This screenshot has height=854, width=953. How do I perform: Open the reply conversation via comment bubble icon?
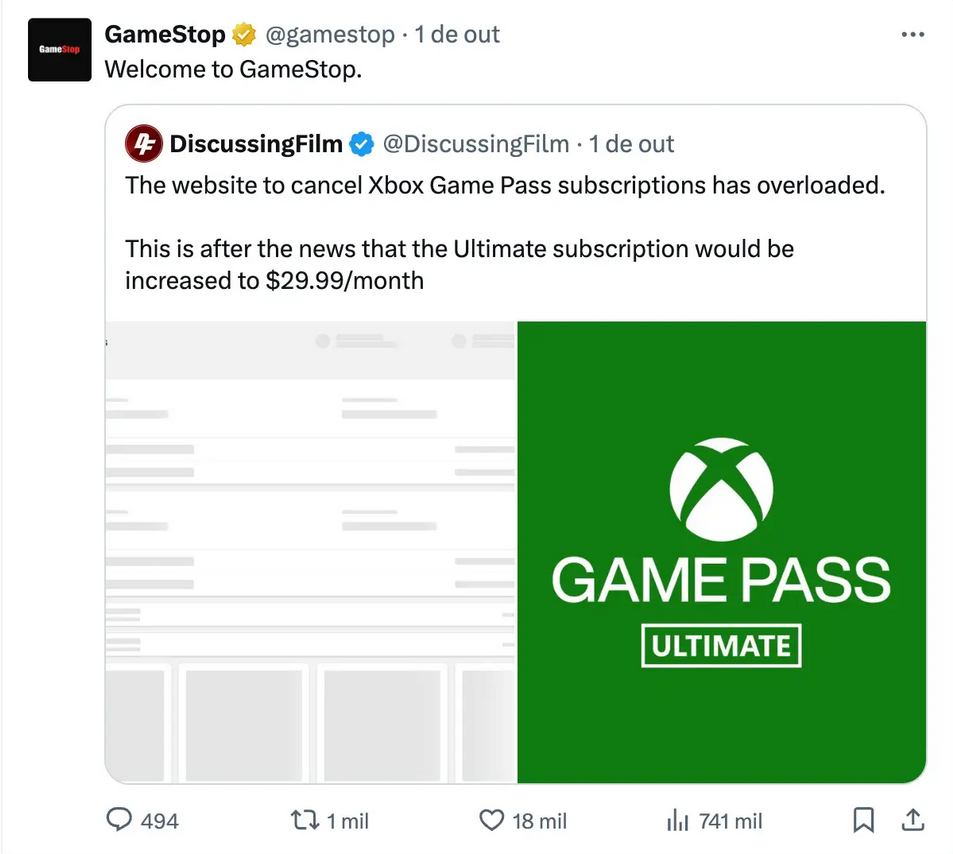click(x=118, y=820)
